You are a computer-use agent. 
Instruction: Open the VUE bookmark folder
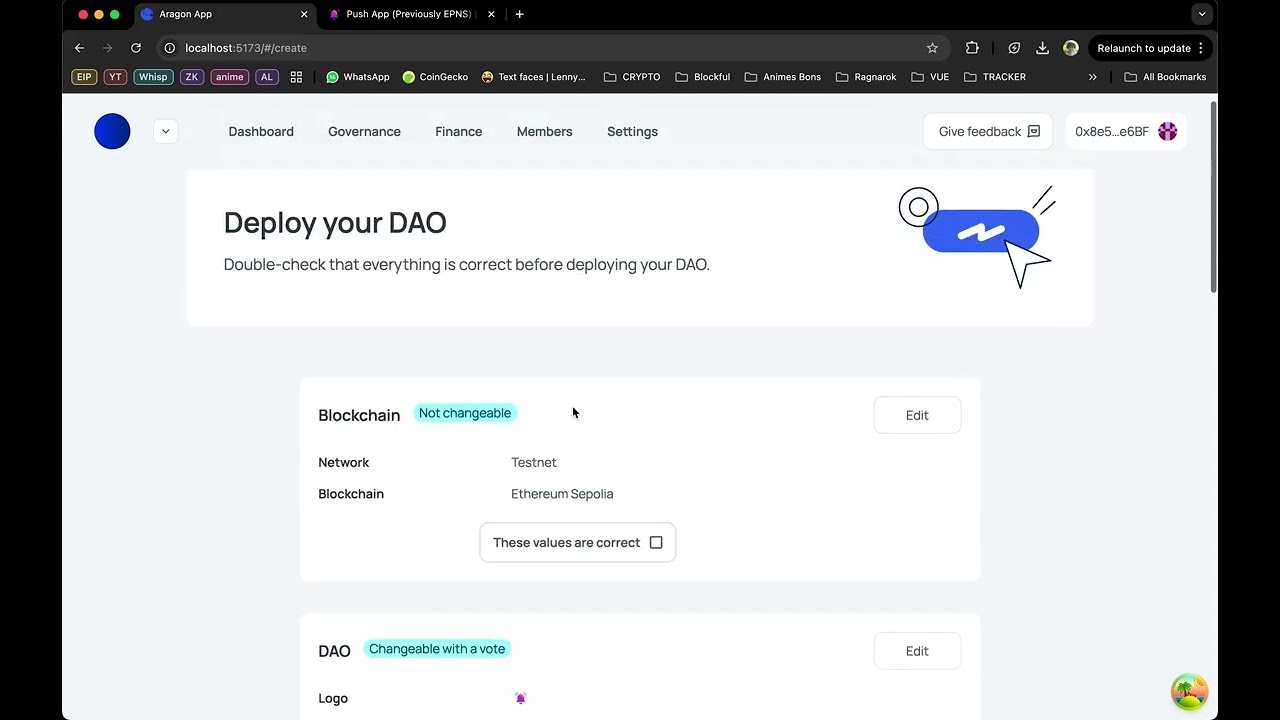click(929, 77)
